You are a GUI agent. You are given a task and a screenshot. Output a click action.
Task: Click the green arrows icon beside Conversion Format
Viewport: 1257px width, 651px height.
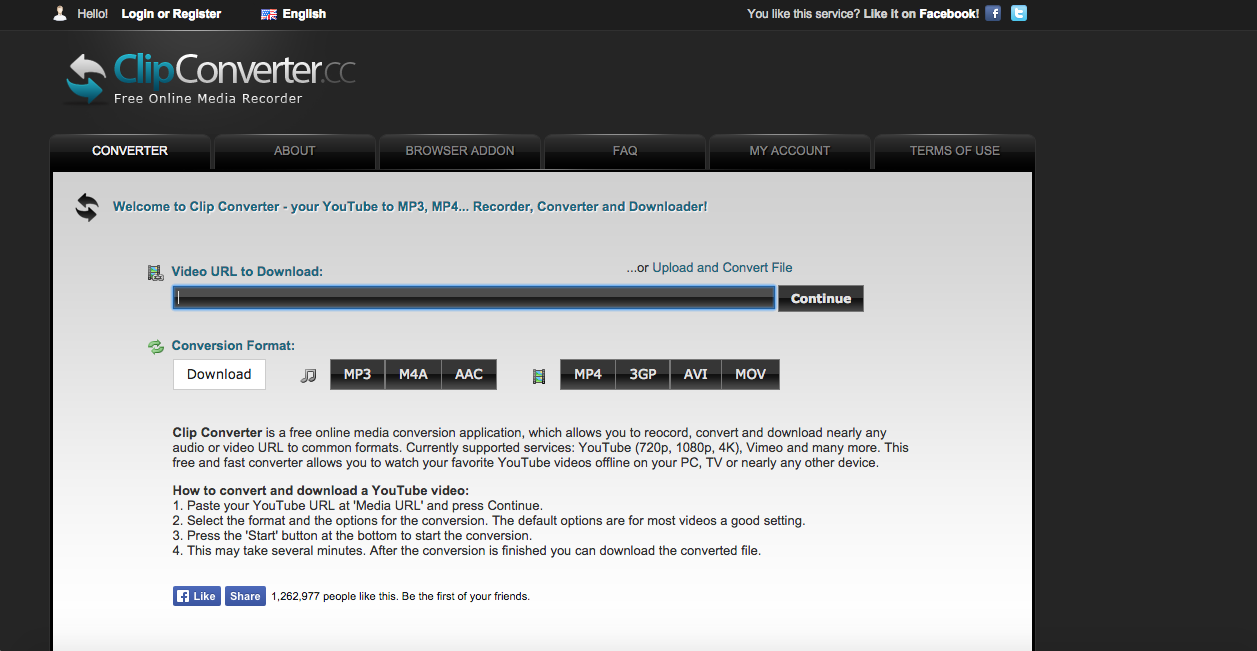click(x=156, y=345)
